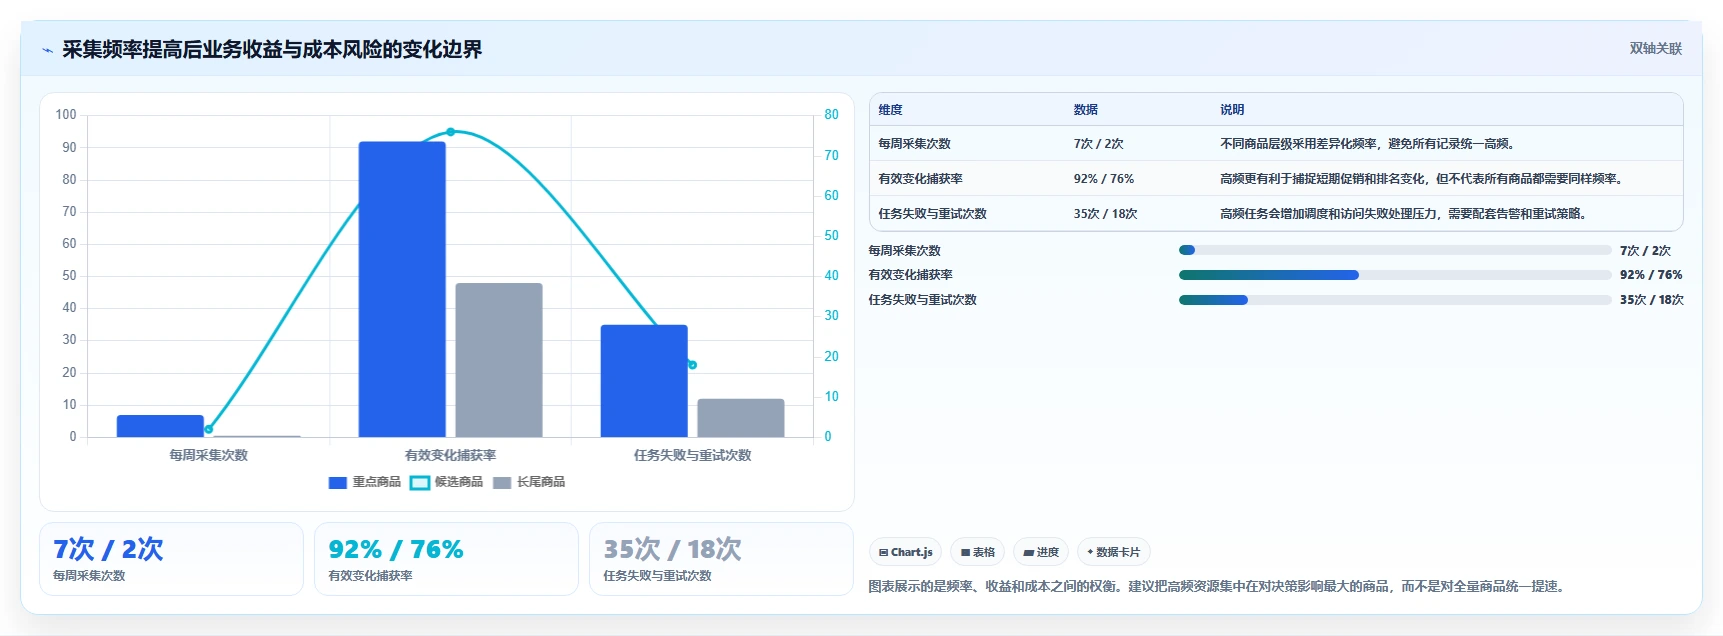1723x636 pixels.
Task: Click the 表格 chip icon
Action: (x=965, y=552)
